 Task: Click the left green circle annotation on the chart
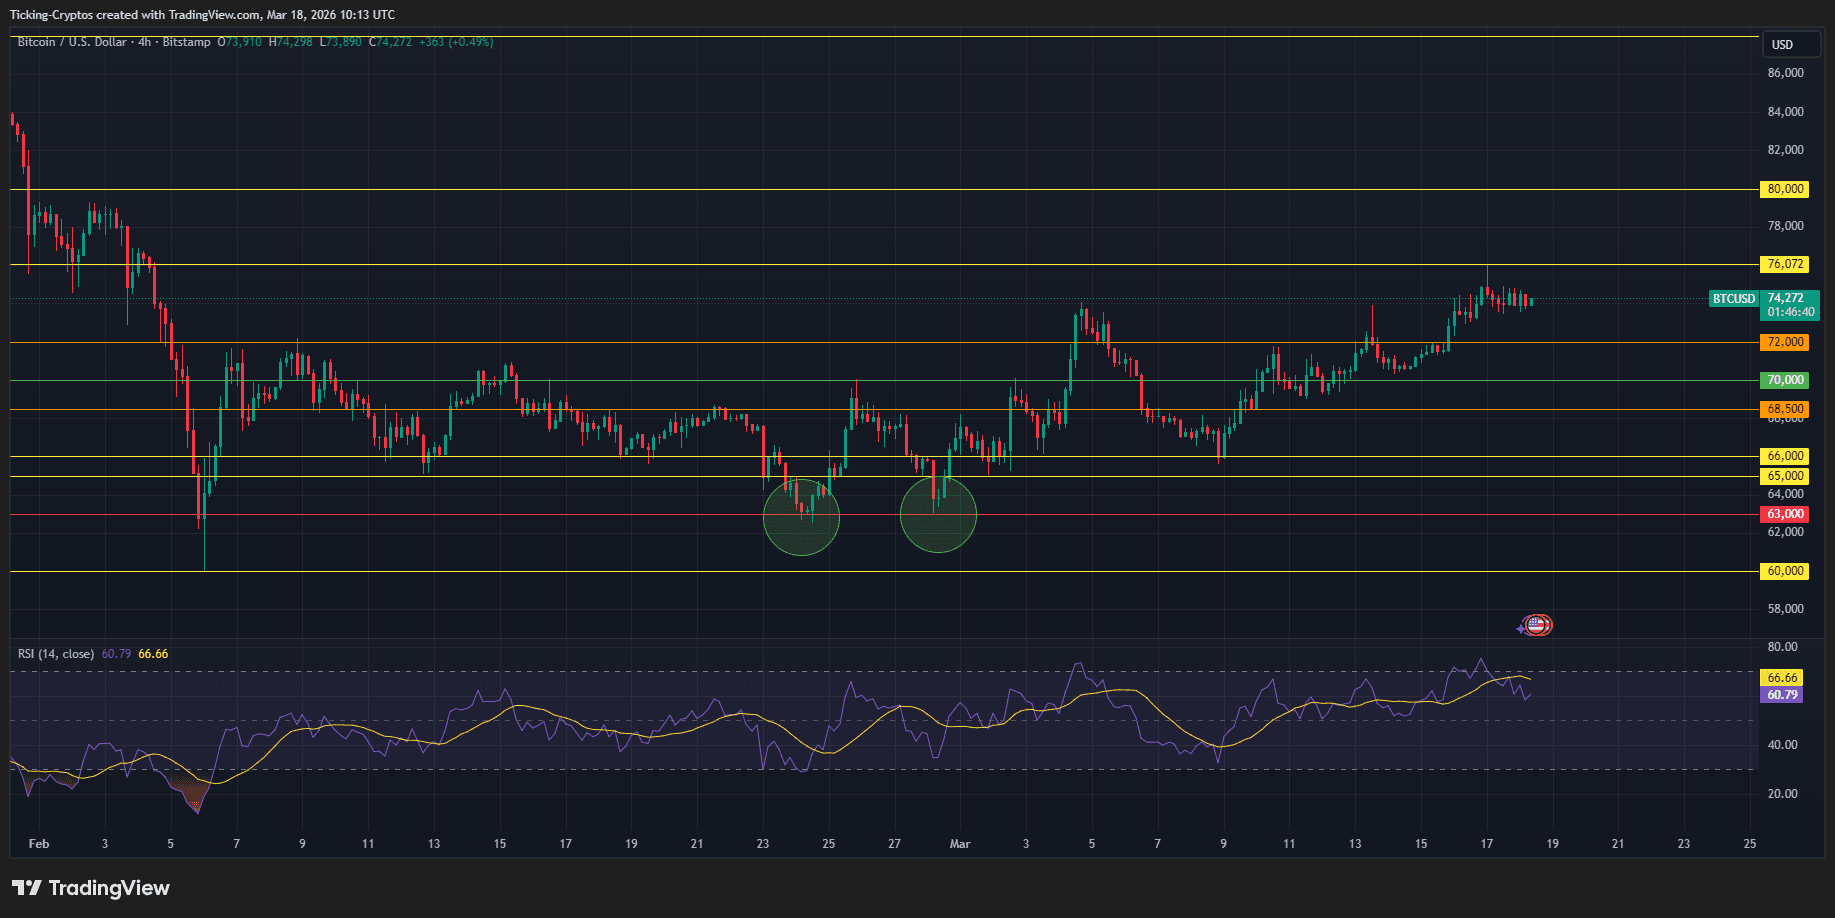click(802, 515)
